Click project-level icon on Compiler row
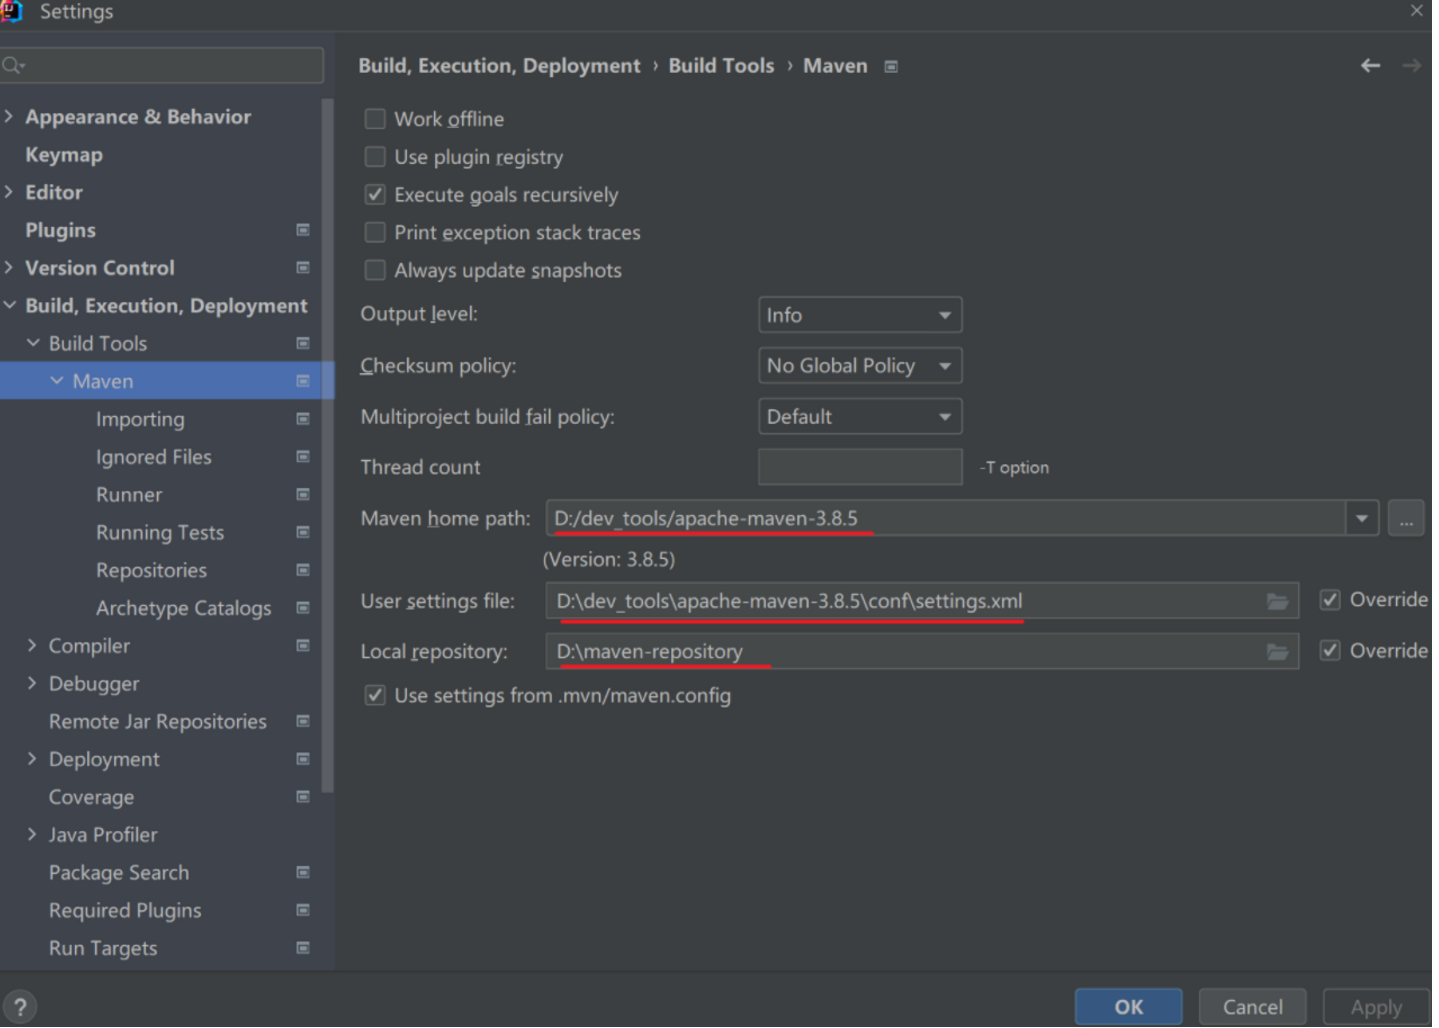The width and height of the screenshot is (1439, 1028). 303,646
